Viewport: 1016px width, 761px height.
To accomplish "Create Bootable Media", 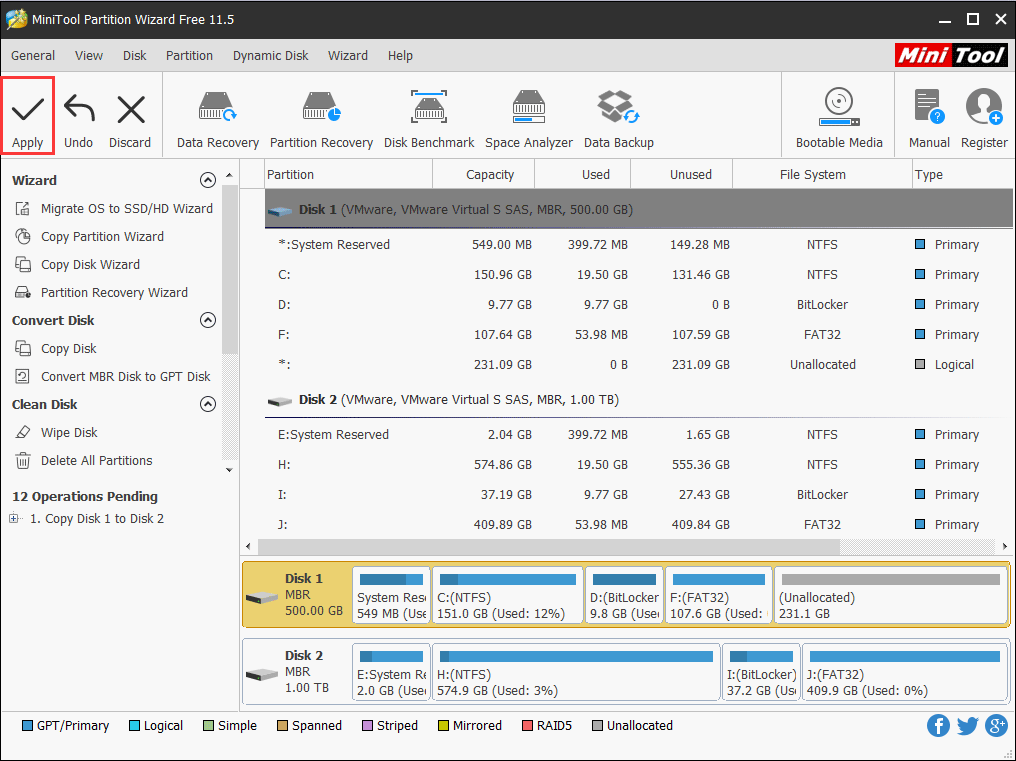I will (x=839, y=119).
